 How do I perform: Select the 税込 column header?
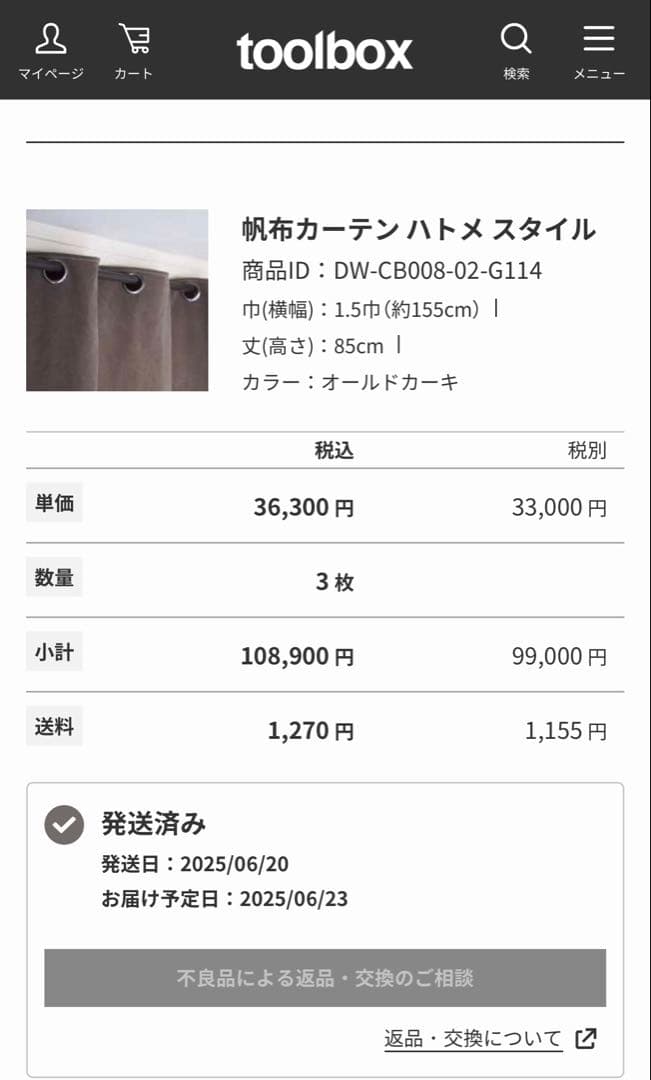(x=337, y=450)
